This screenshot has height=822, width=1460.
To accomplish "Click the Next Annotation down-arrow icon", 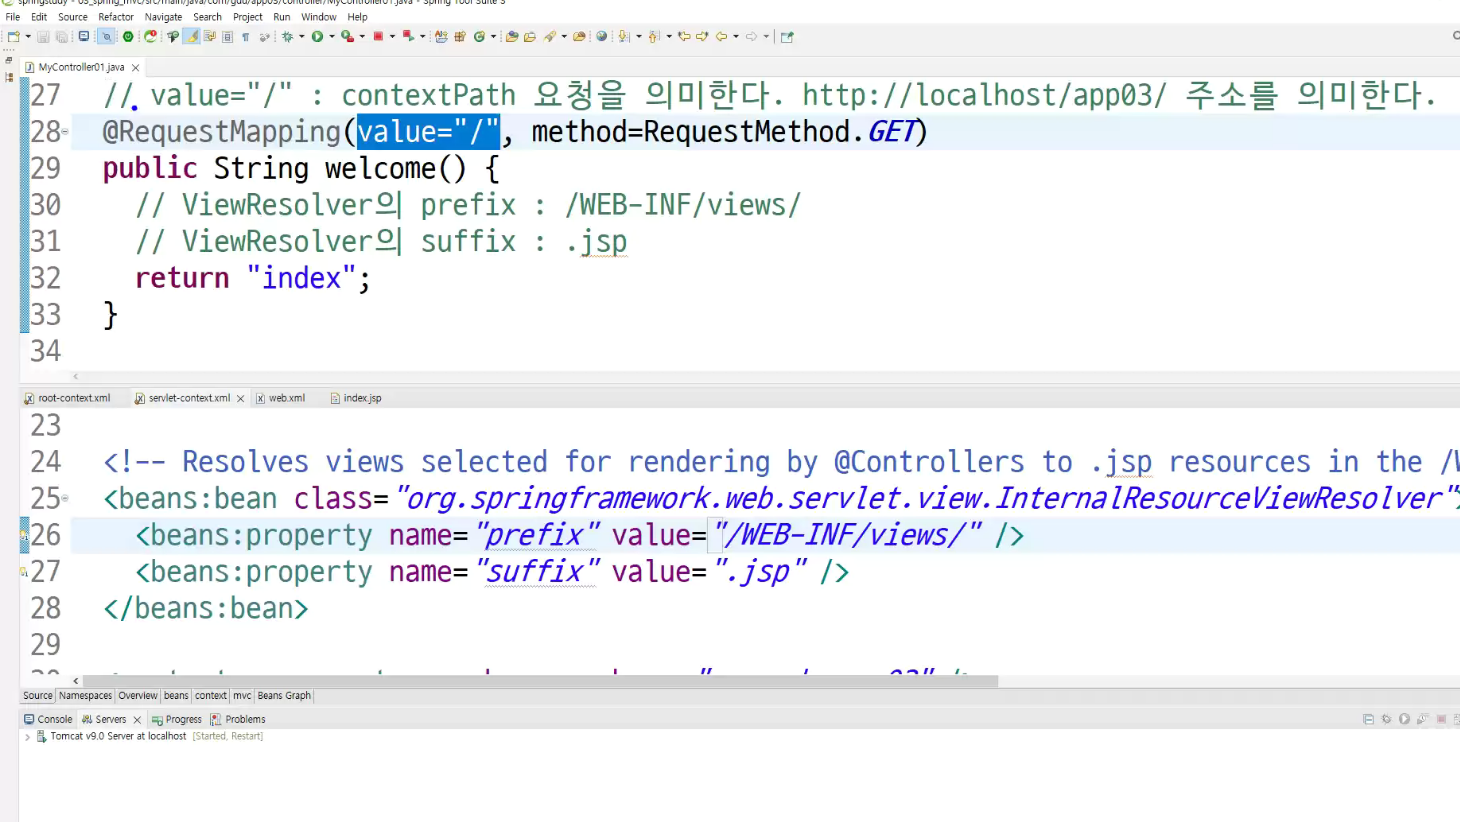I will tap(623, 37).
